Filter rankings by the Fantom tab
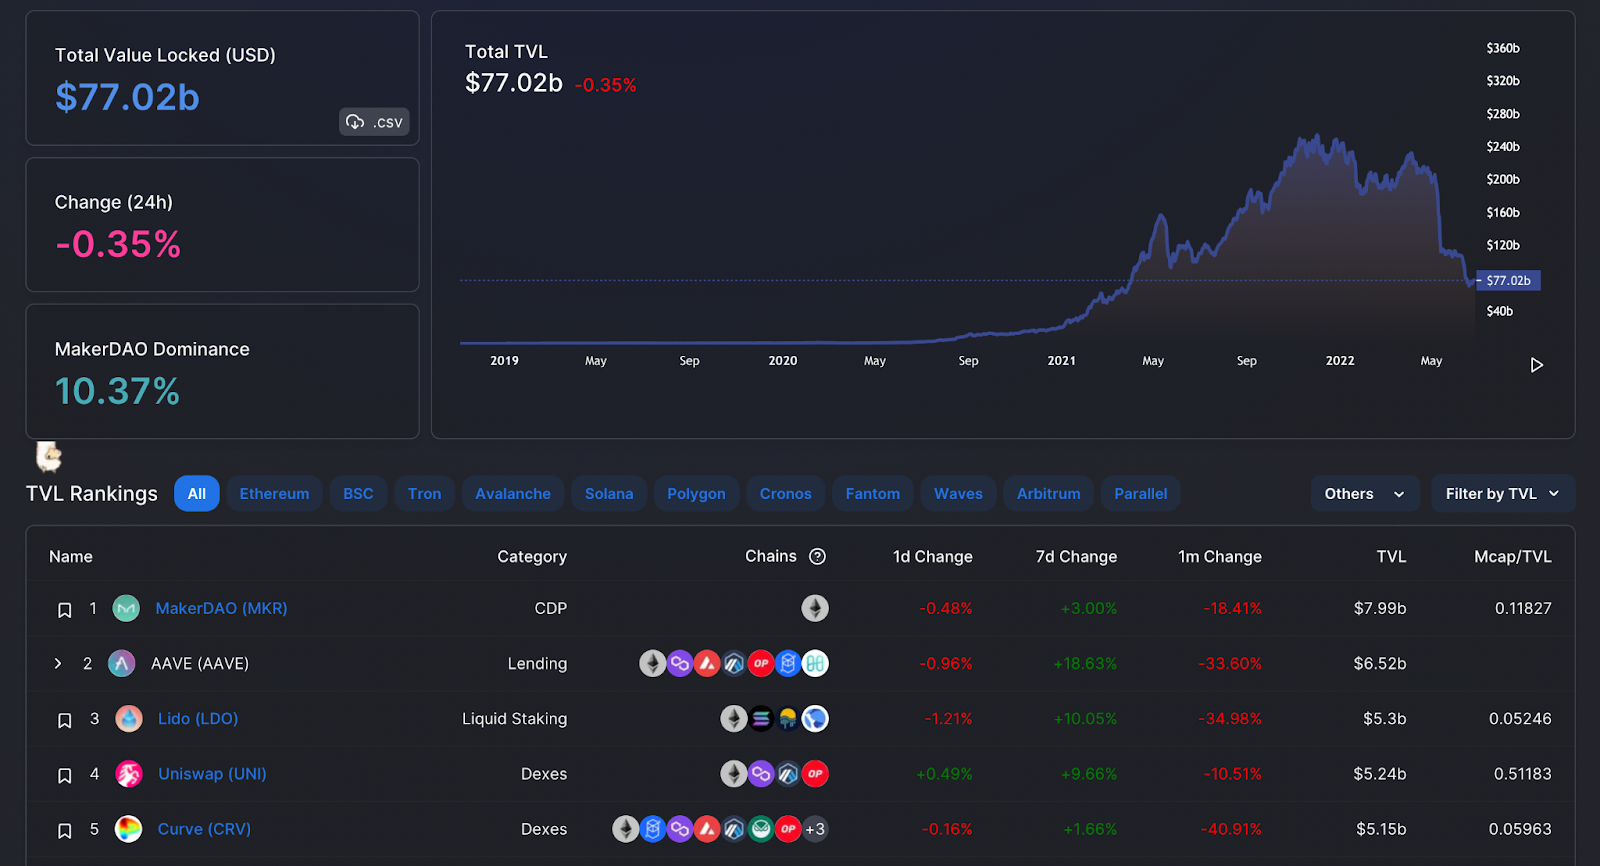Screen dimensions: 1600x866 pyautogui.click(x=873, y=494)
